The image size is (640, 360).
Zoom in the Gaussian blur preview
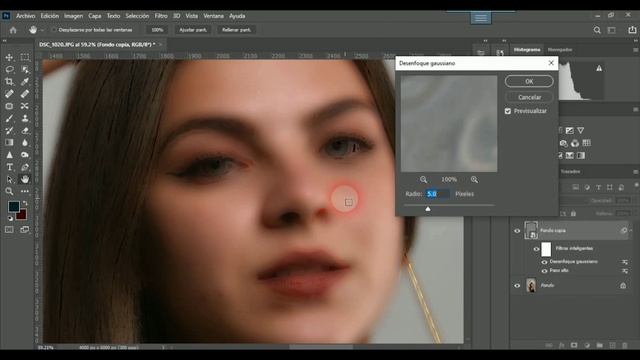point(474,180)
